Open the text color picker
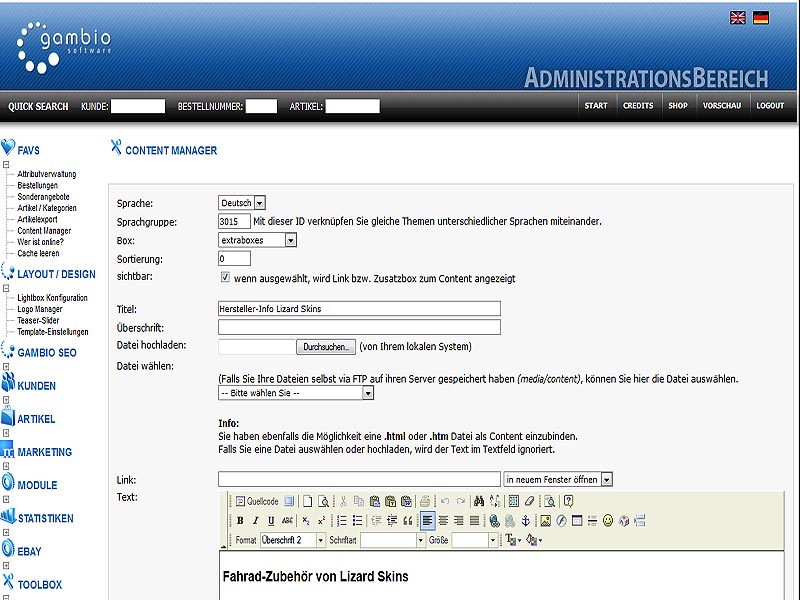This screenshot has width=800, height=600. (x=513, y=540)
